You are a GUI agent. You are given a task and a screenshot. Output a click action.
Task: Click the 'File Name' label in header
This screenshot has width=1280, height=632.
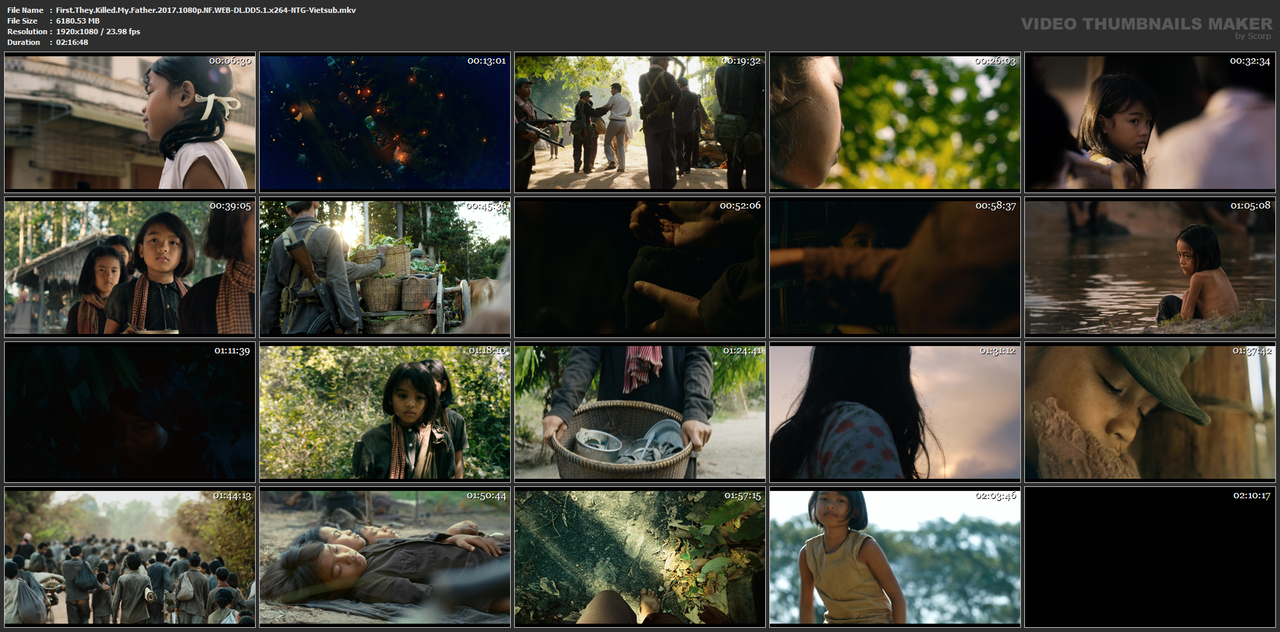tap(25, 10)
